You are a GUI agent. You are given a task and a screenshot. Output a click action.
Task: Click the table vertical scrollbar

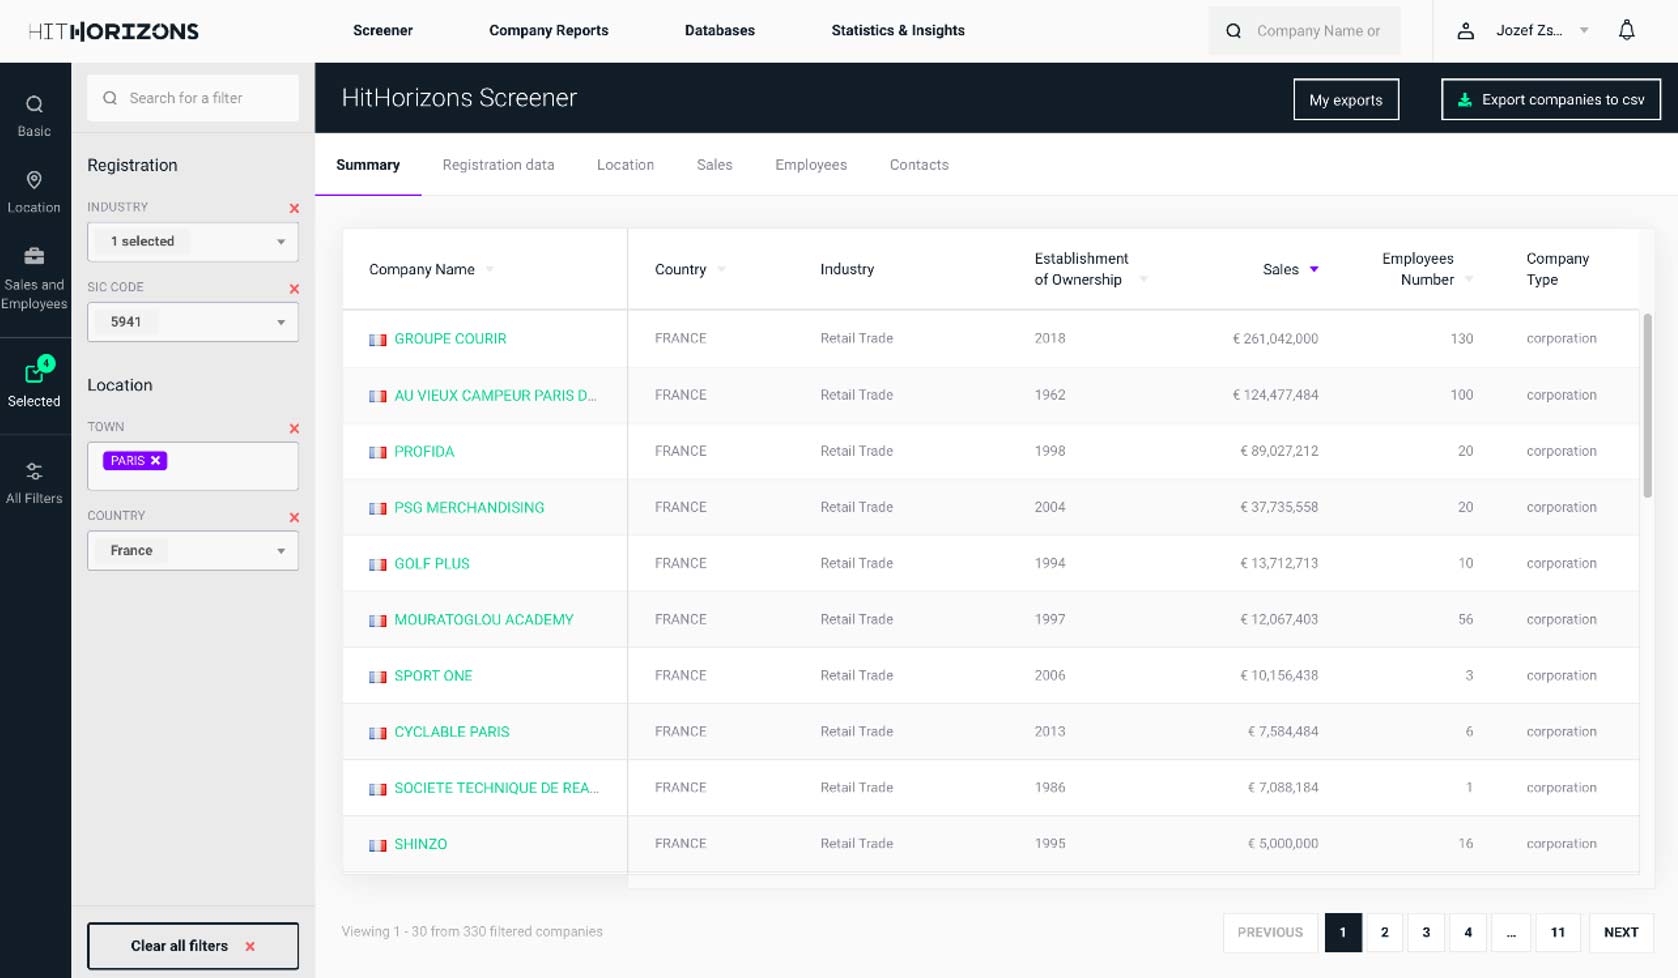(1647, 405)
